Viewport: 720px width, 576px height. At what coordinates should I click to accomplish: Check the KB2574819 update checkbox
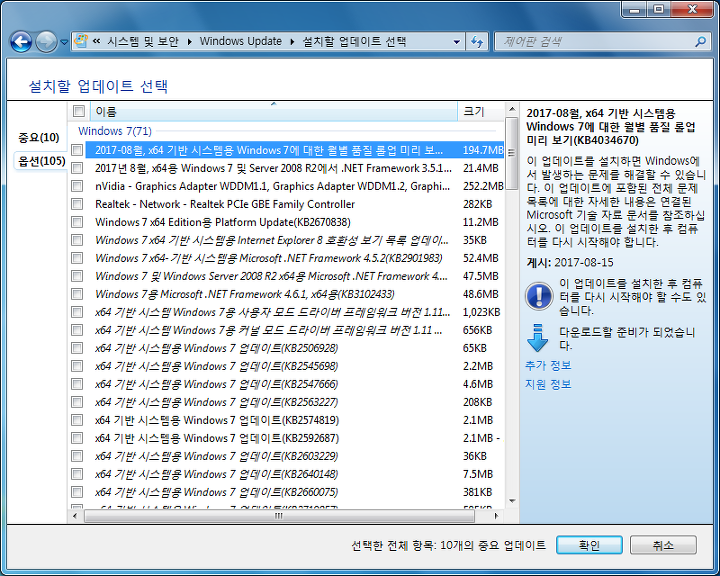tap(77, 420)
